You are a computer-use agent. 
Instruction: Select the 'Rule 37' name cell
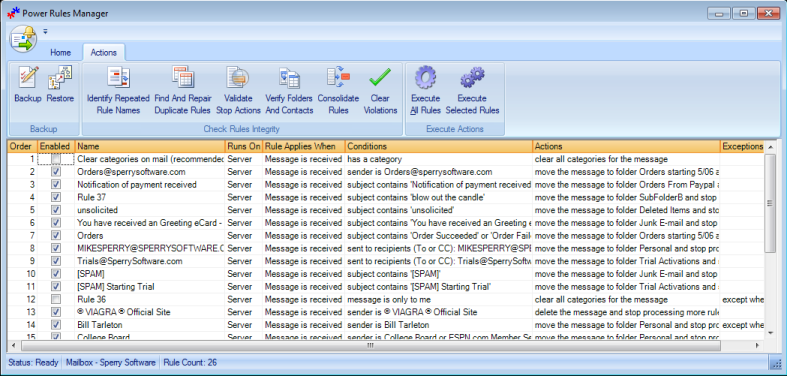[150, 197]
